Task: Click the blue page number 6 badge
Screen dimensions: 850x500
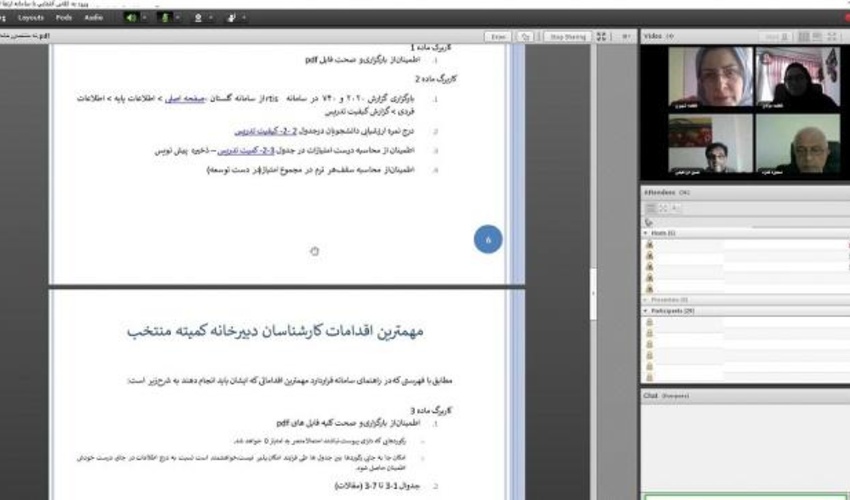Action: click(x=488, y=239)
